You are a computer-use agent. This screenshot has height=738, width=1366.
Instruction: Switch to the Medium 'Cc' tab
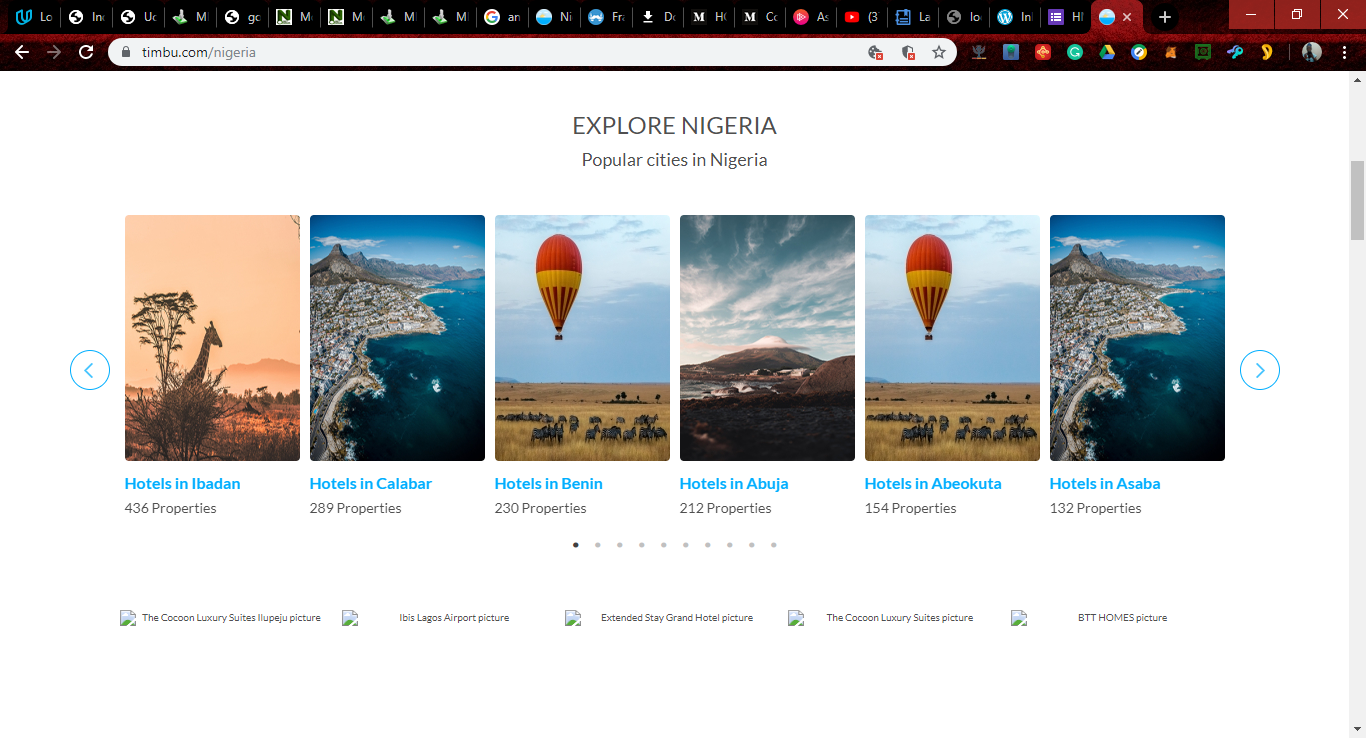[762, 17]
